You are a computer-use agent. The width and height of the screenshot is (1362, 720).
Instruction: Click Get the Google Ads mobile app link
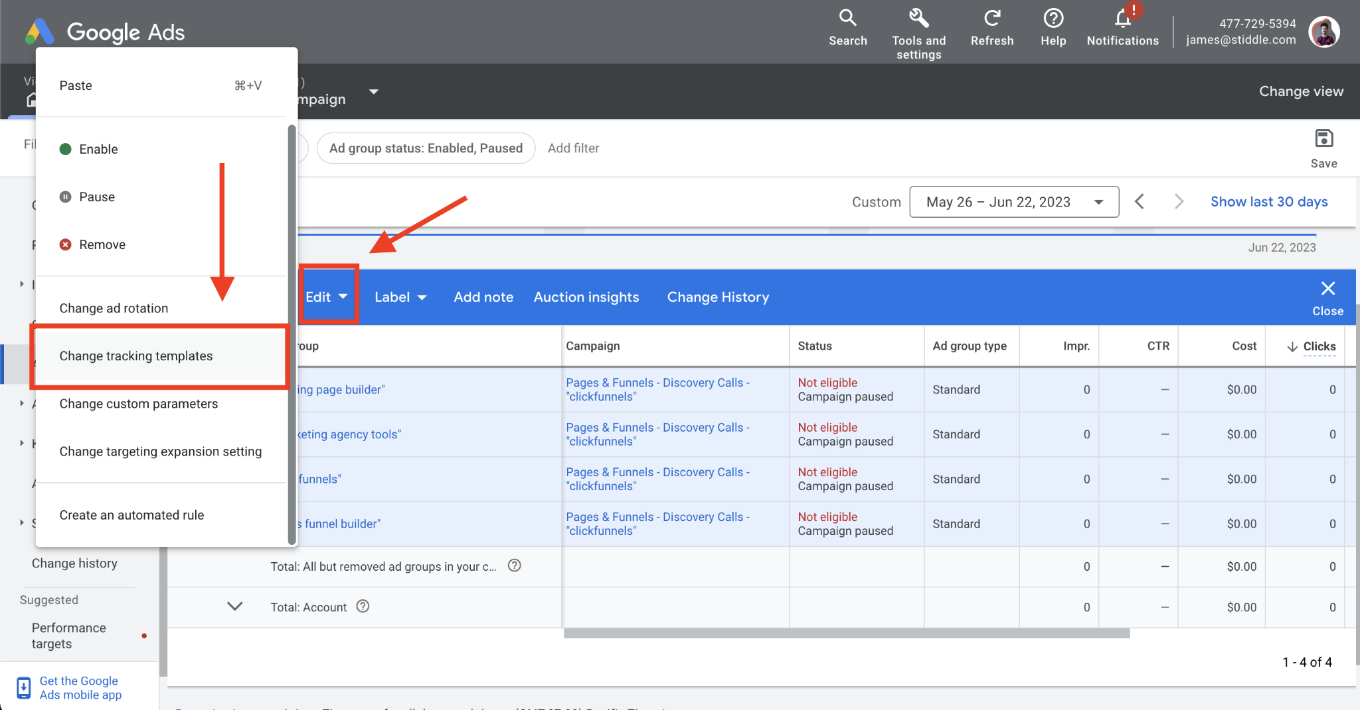point(80,688)
